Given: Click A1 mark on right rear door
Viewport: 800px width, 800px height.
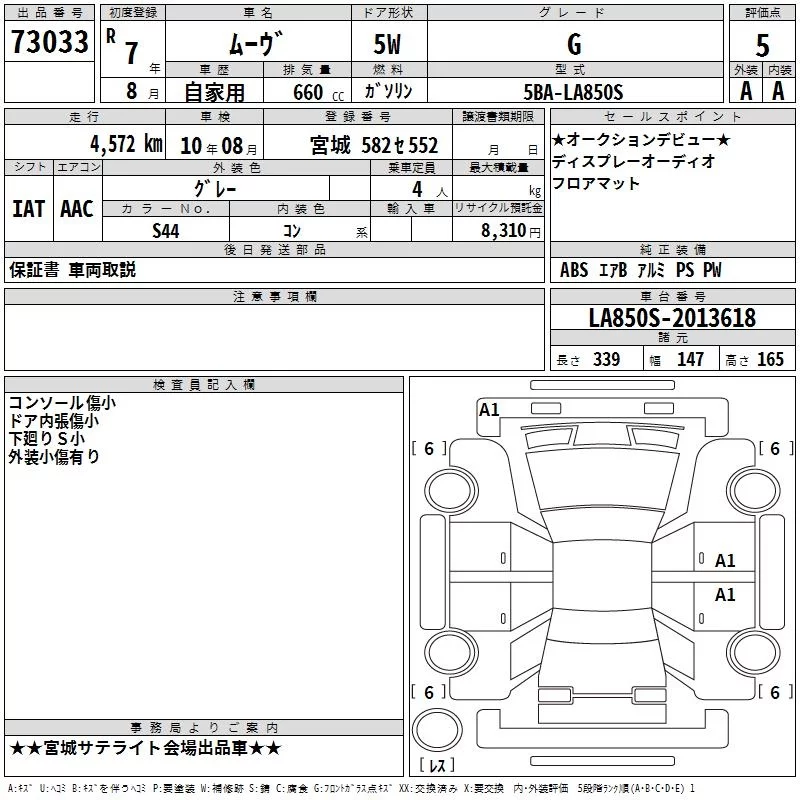Looking at the screenshot, I should pyautogui.click(x=725, y=594).
